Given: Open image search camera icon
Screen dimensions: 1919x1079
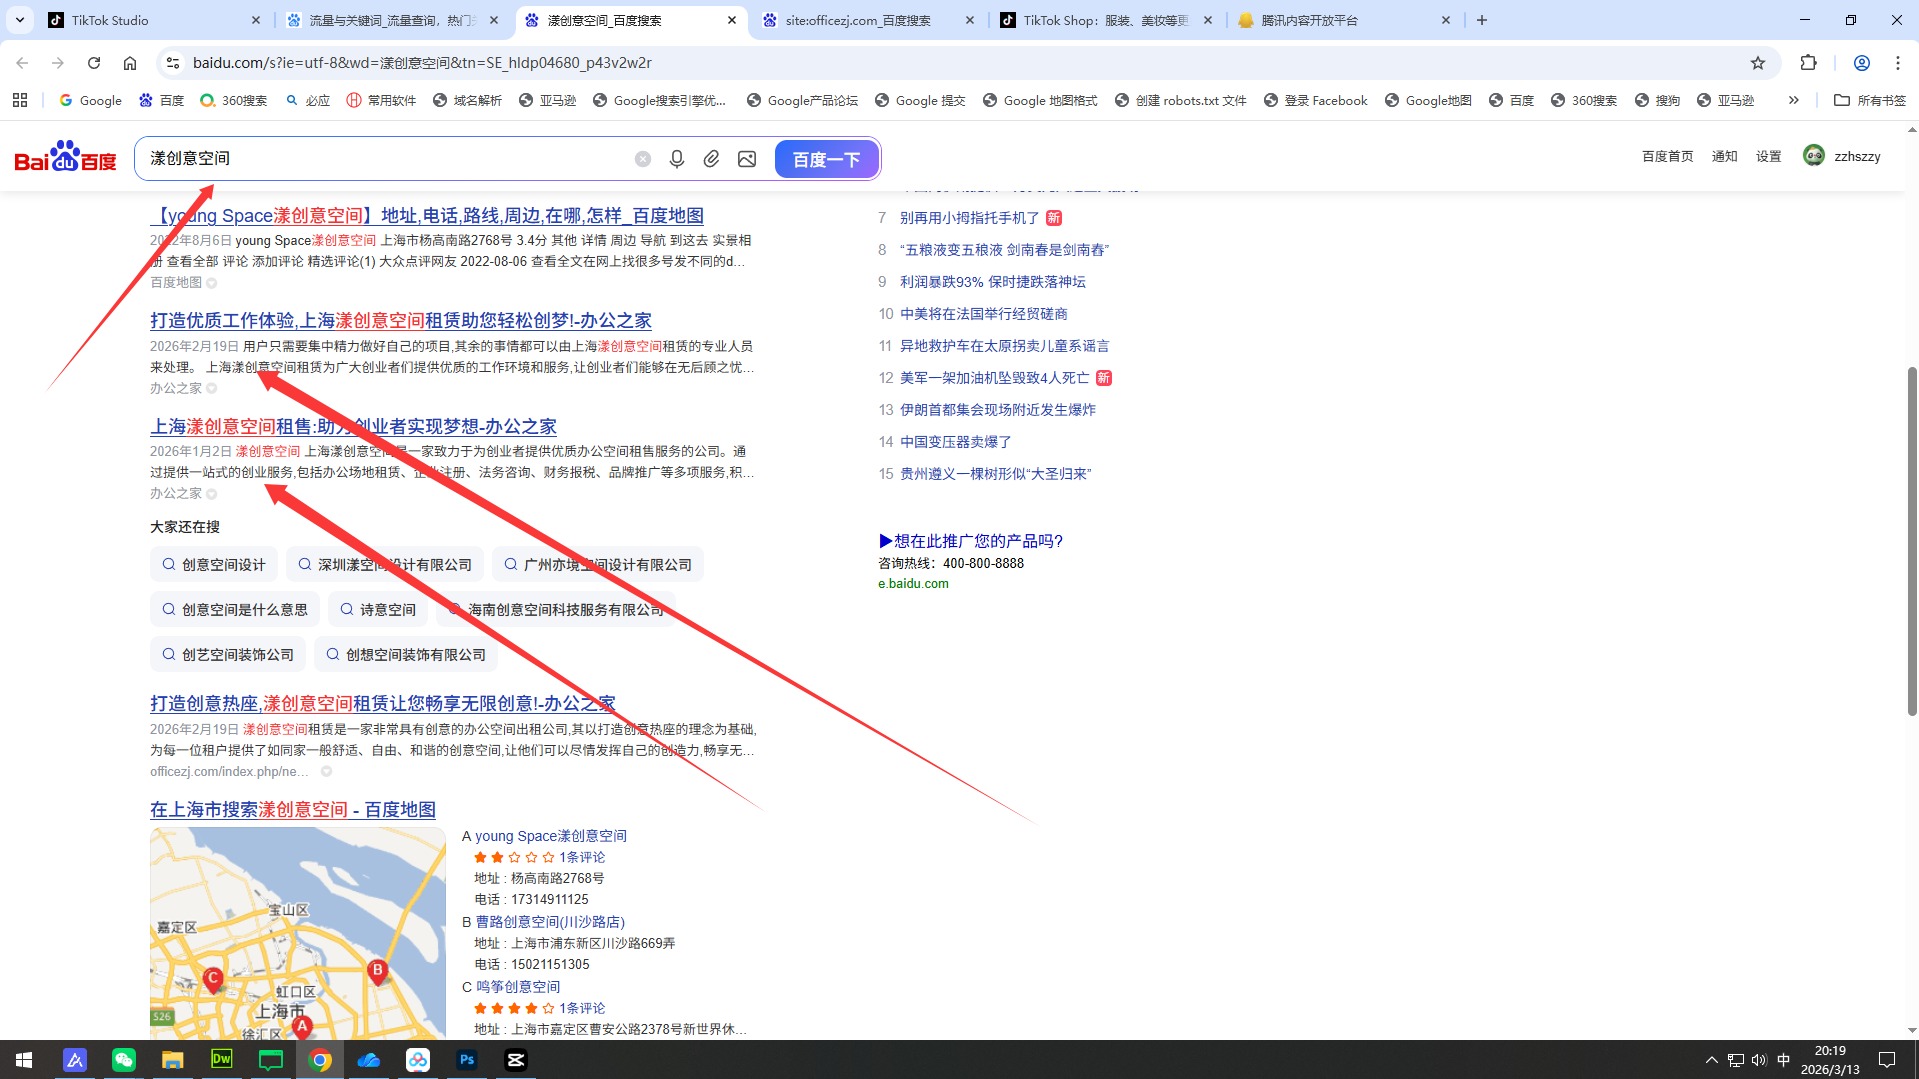Looking at the screenshot, I should pos(747,159).
